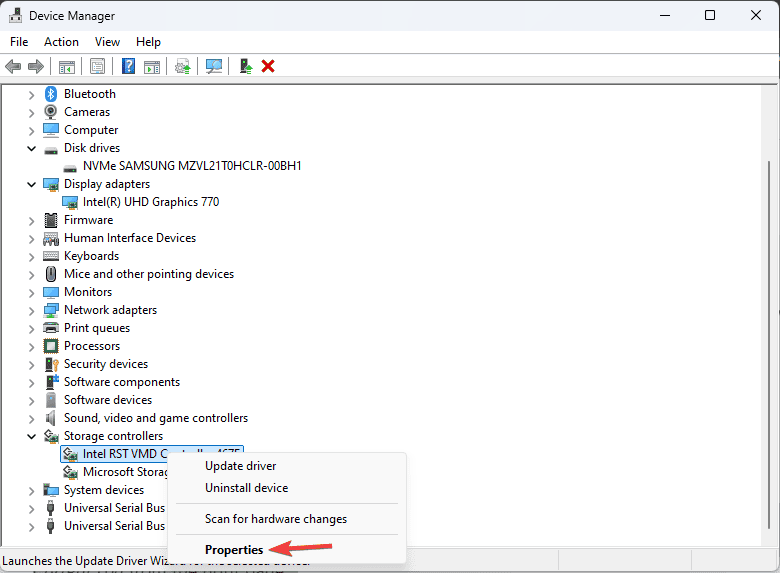The width and height of the screenshot is (780, 573).
Task: Expand the Computer node chevron
Action: [31, 131]
